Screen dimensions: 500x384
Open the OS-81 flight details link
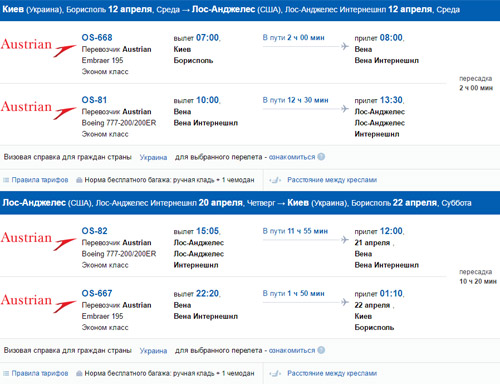[94, 100]
